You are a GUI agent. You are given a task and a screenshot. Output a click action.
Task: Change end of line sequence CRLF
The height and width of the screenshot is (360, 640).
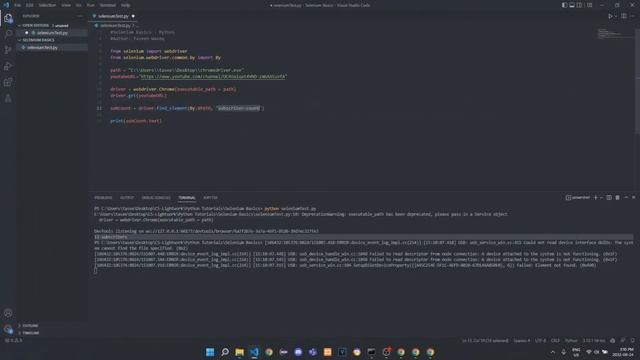(x=555, y=340)
